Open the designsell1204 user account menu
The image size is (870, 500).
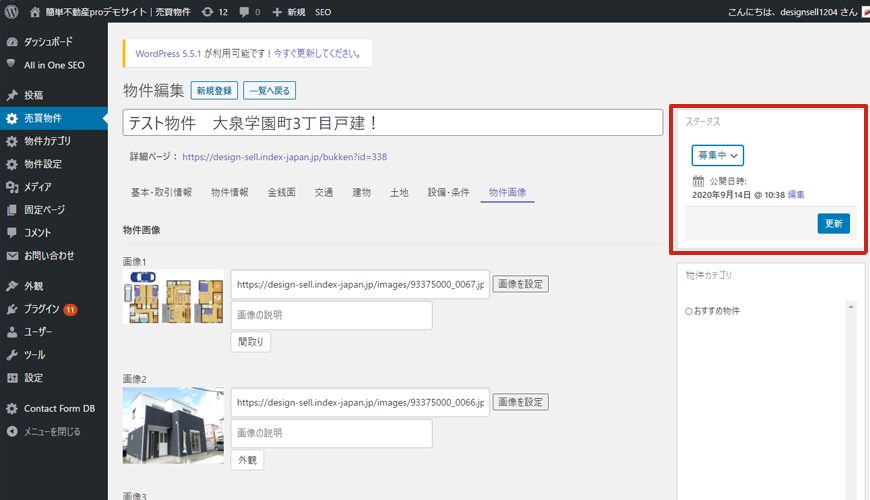pos(790,12)
